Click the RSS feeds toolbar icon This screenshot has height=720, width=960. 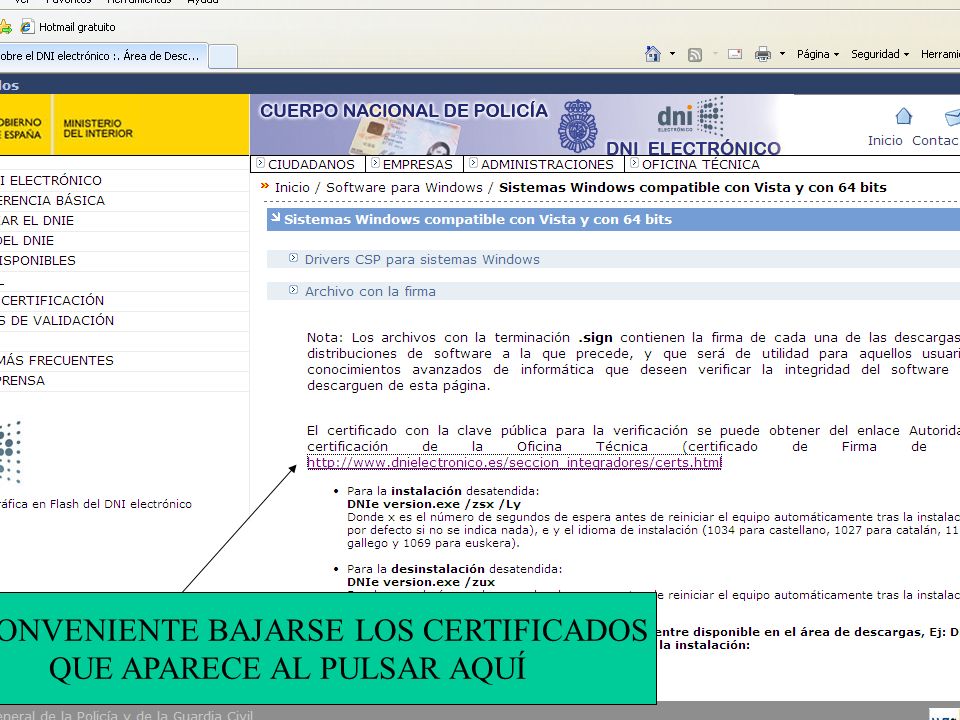695,54
